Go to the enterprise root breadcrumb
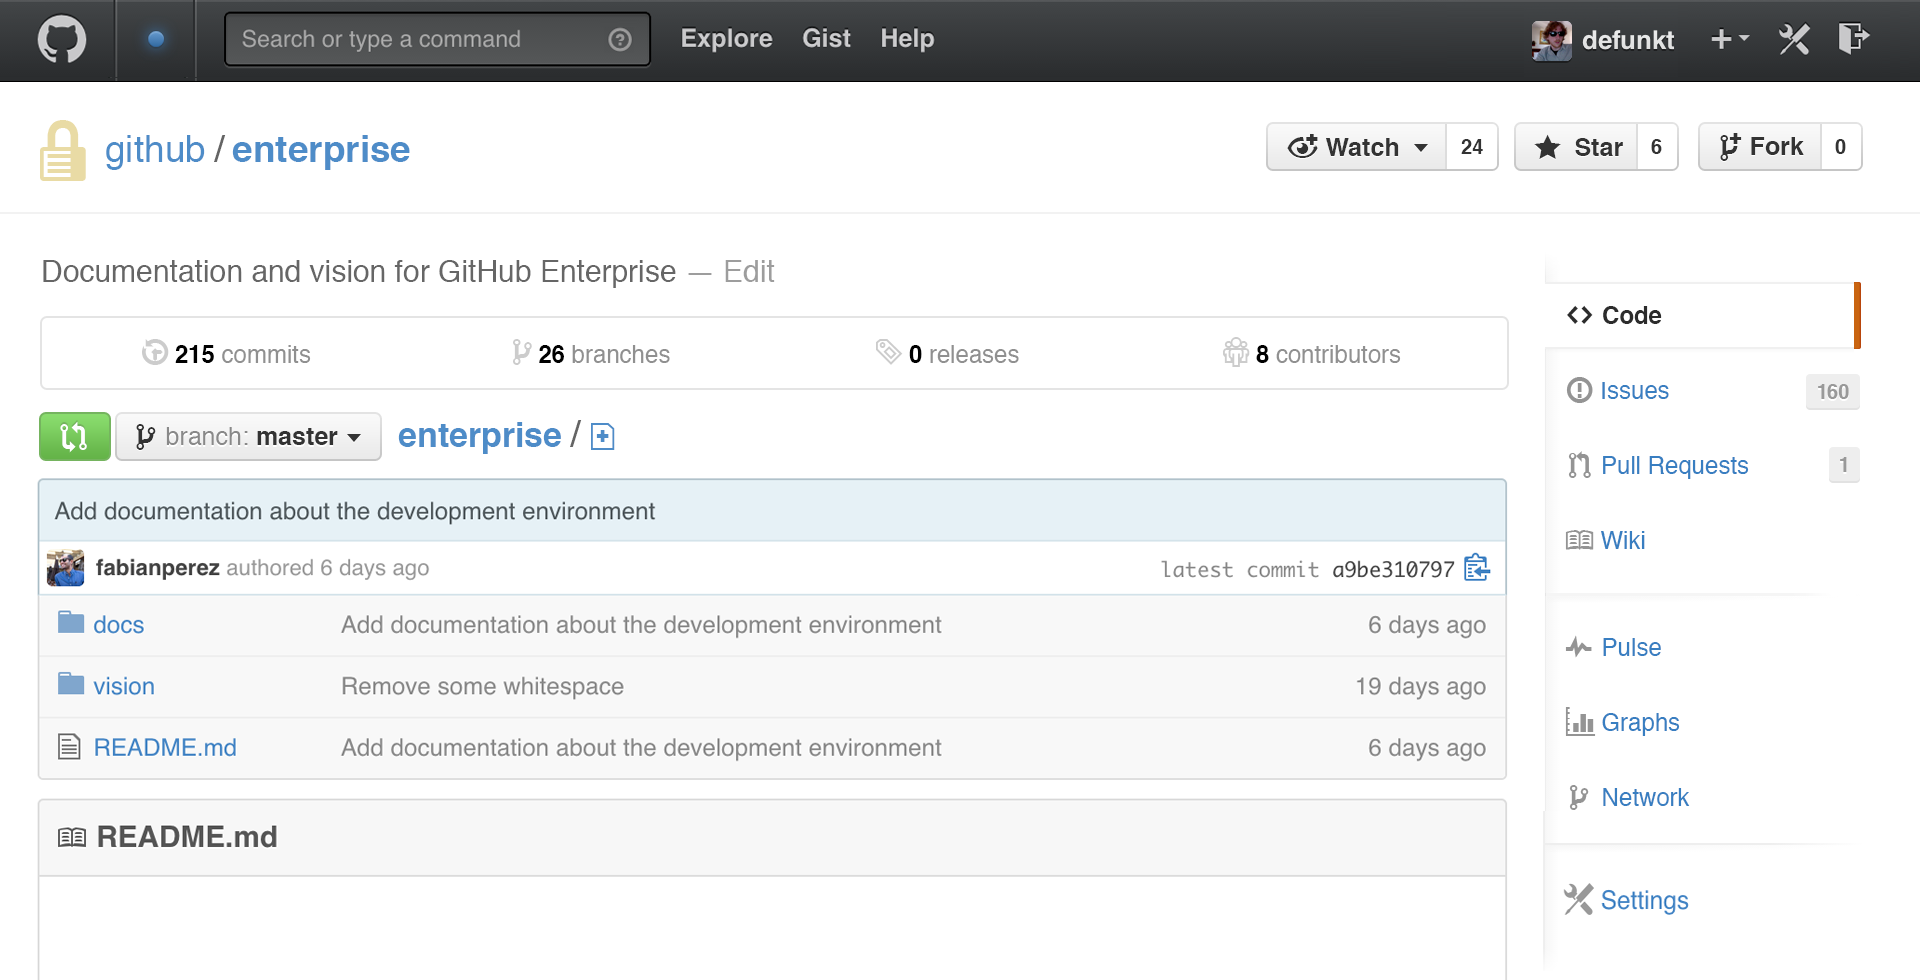Viewport: 1920px width, 980px height. (x=479, y=435)
